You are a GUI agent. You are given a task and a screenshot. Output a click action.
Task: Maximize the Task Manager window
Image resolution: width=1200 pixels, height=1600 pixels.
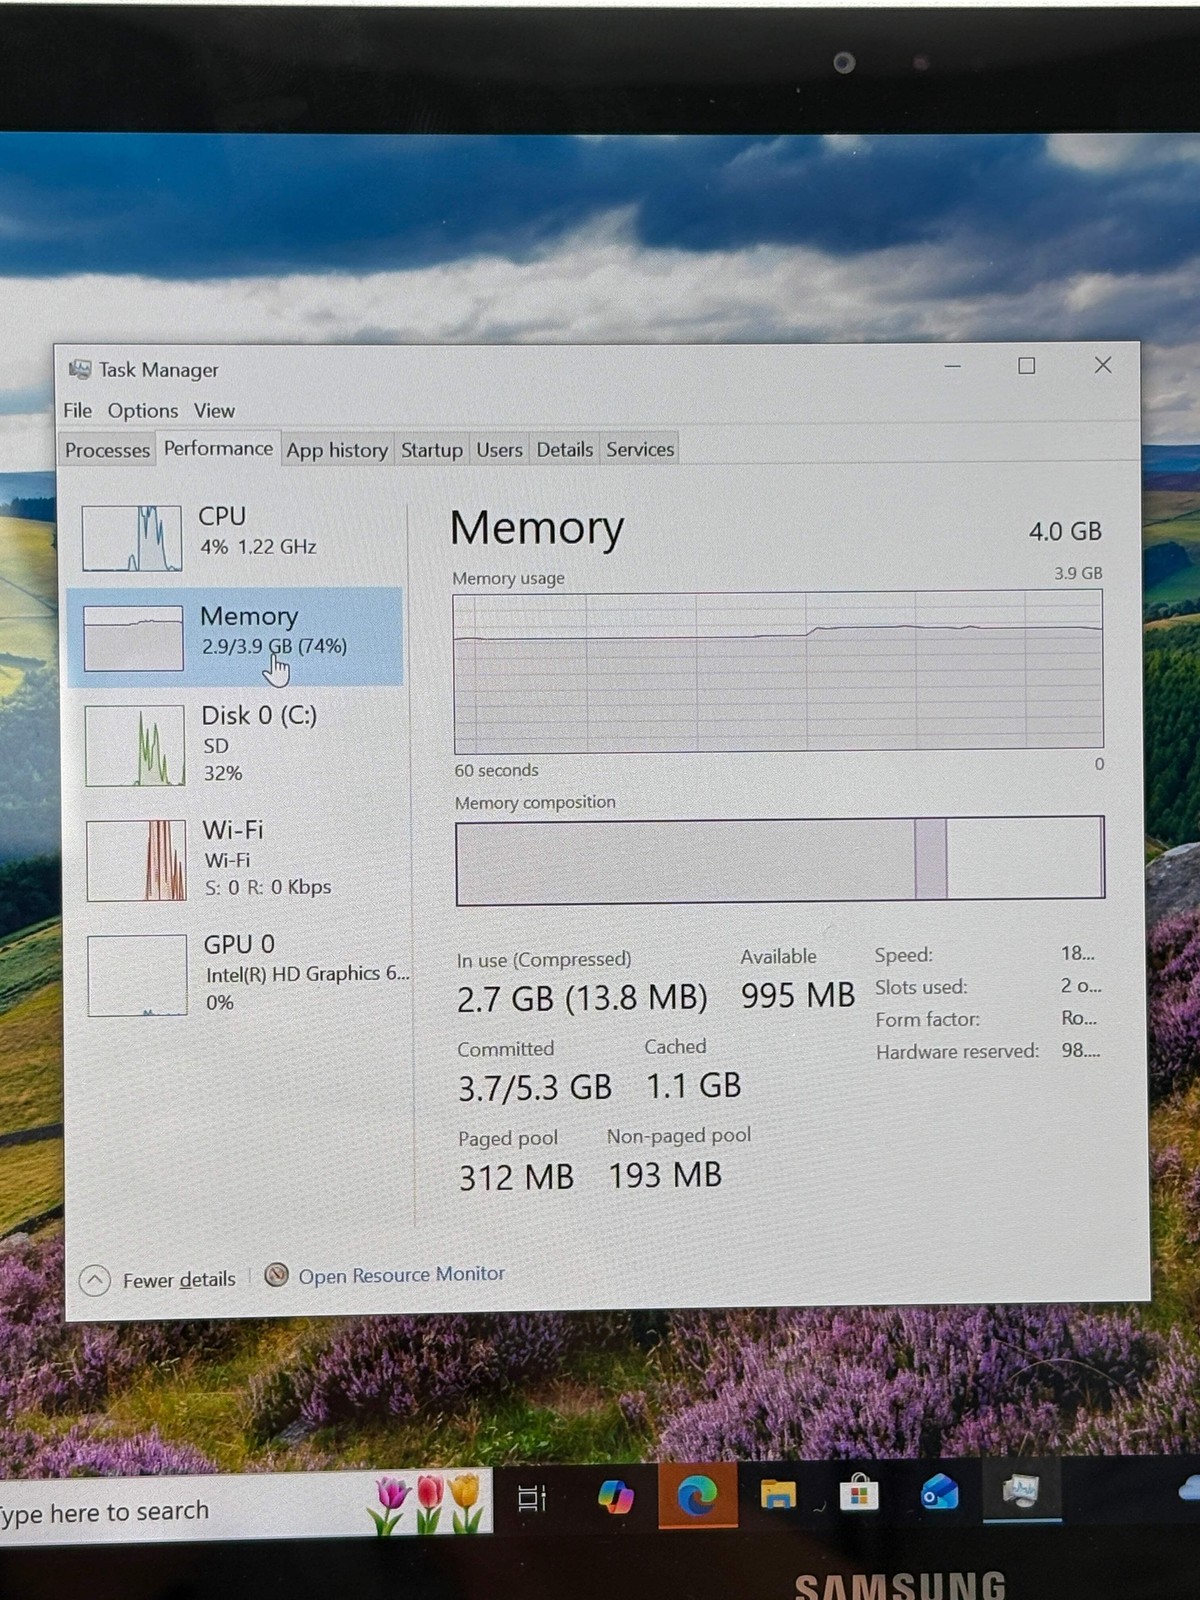(1026, 366)
